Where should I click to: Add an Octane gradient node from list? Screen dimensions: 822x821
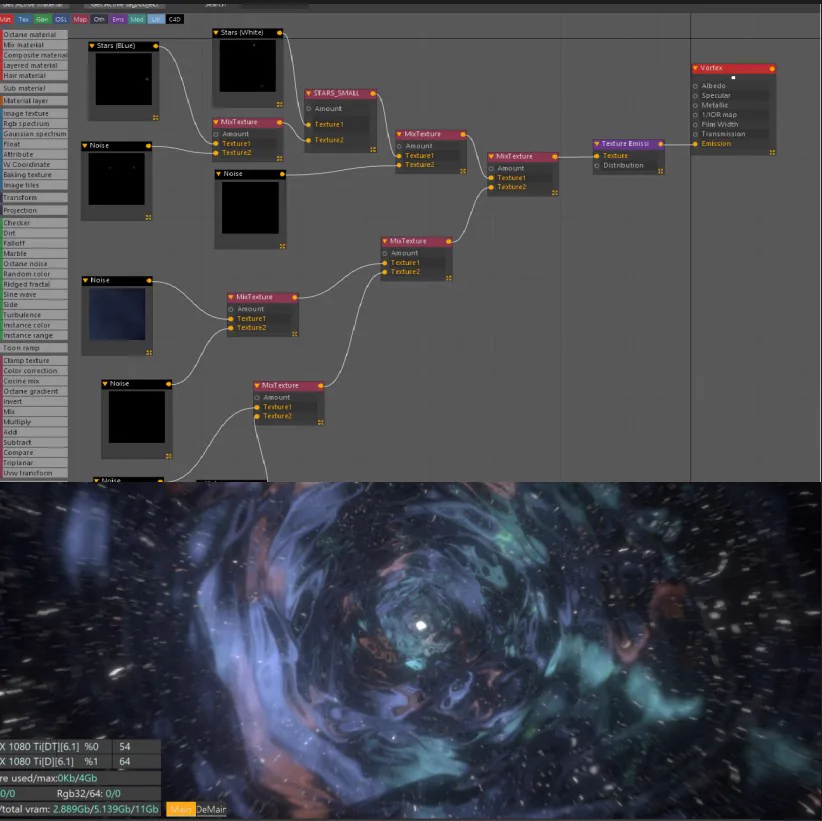click(34, 391)
